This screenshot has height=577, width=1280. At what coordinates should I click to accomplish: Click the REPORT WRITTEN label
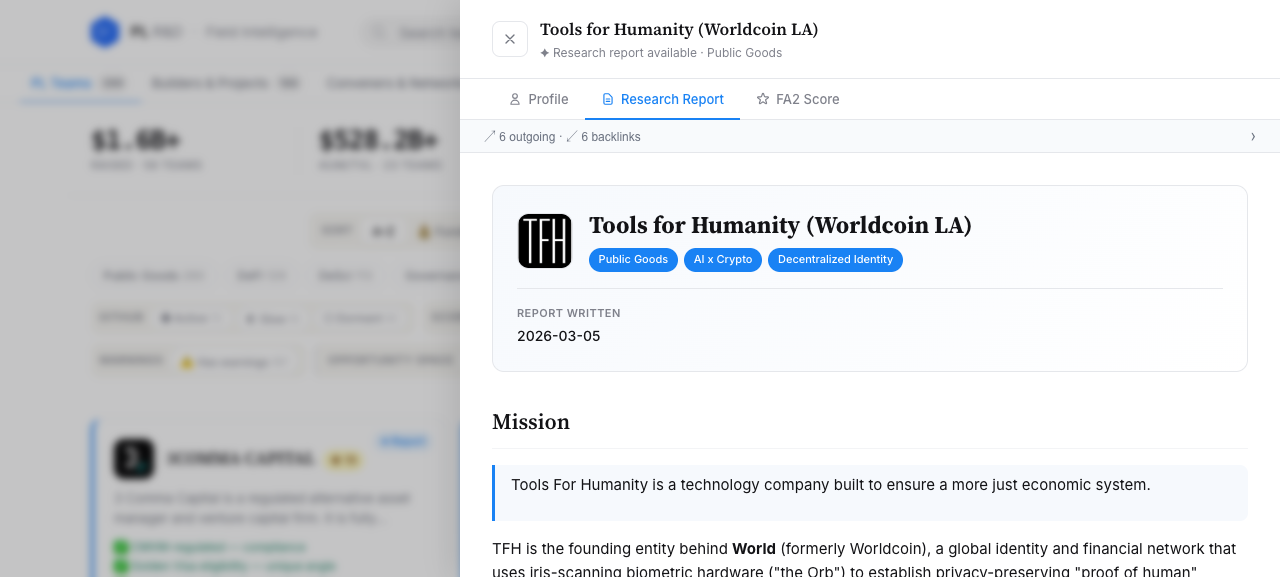(x=569, y=313)
